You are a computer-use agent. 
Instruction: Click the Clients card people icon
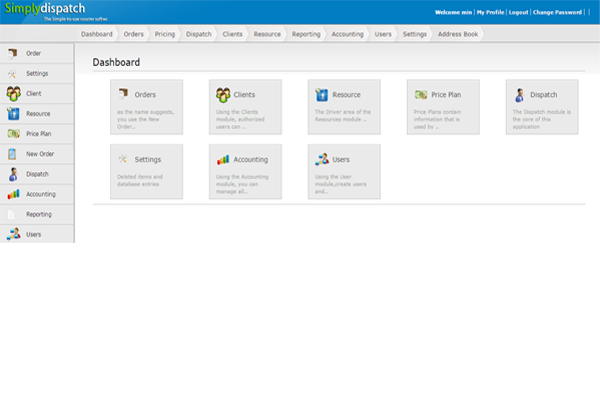point(223,95)
